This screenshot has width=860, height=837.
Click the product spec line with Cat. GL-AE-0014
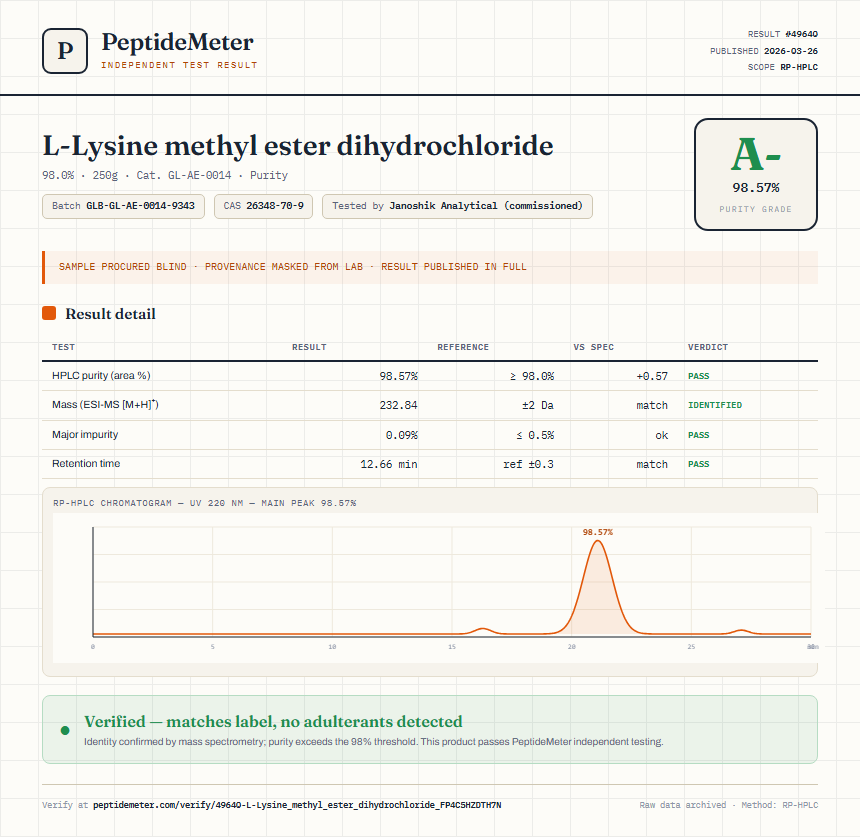click(x=165, y=175)
